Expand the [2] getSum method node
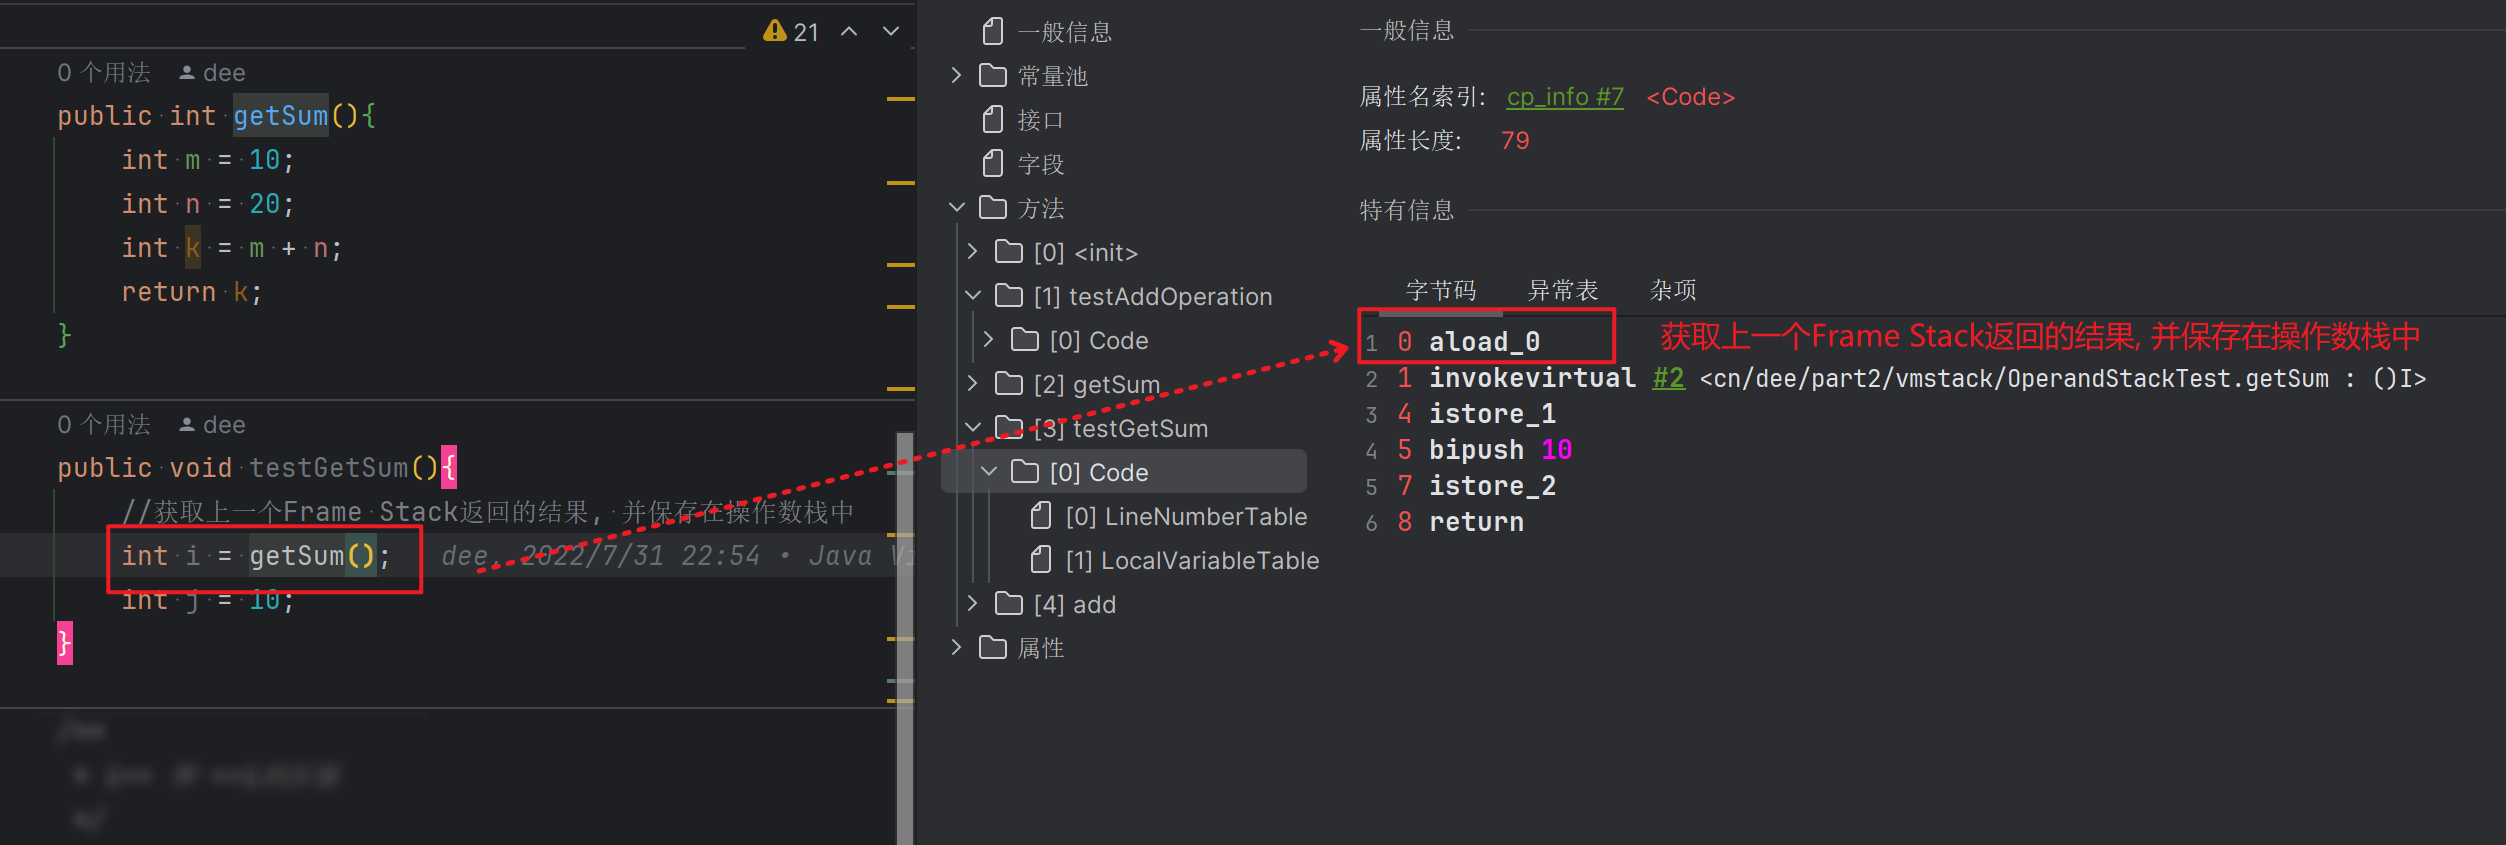2506x845 pixels. (972, 384)
